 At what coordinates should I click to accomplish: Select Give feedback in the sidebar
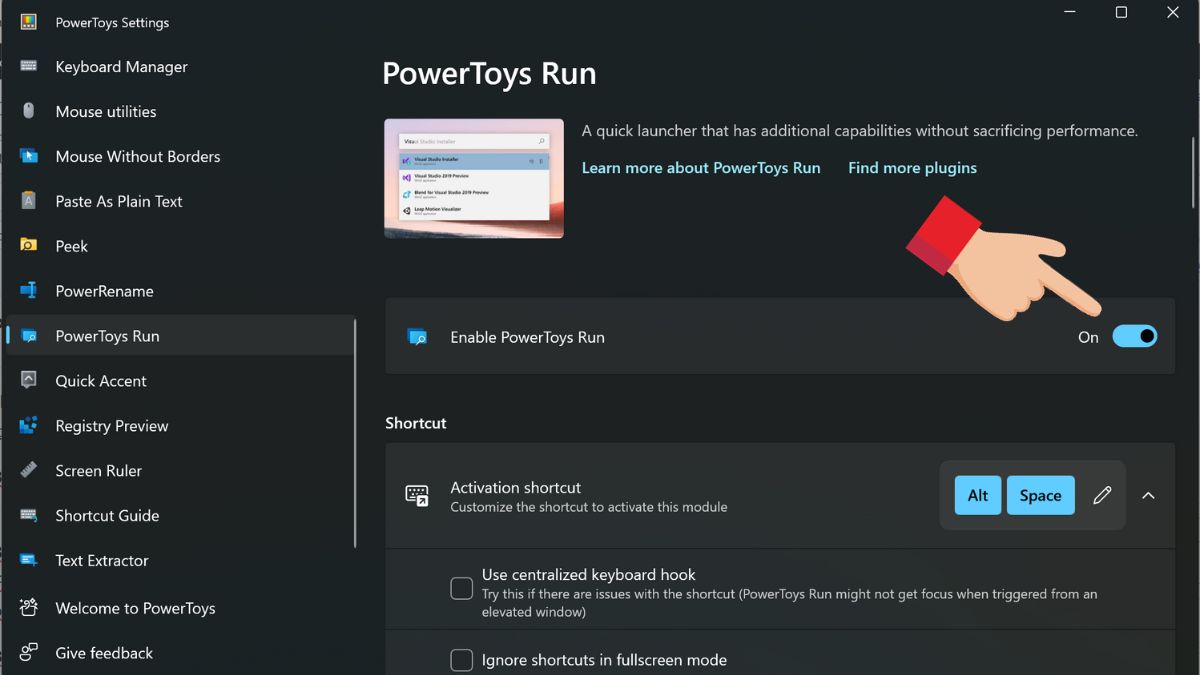pyautogui.click(x=29, y=653)
